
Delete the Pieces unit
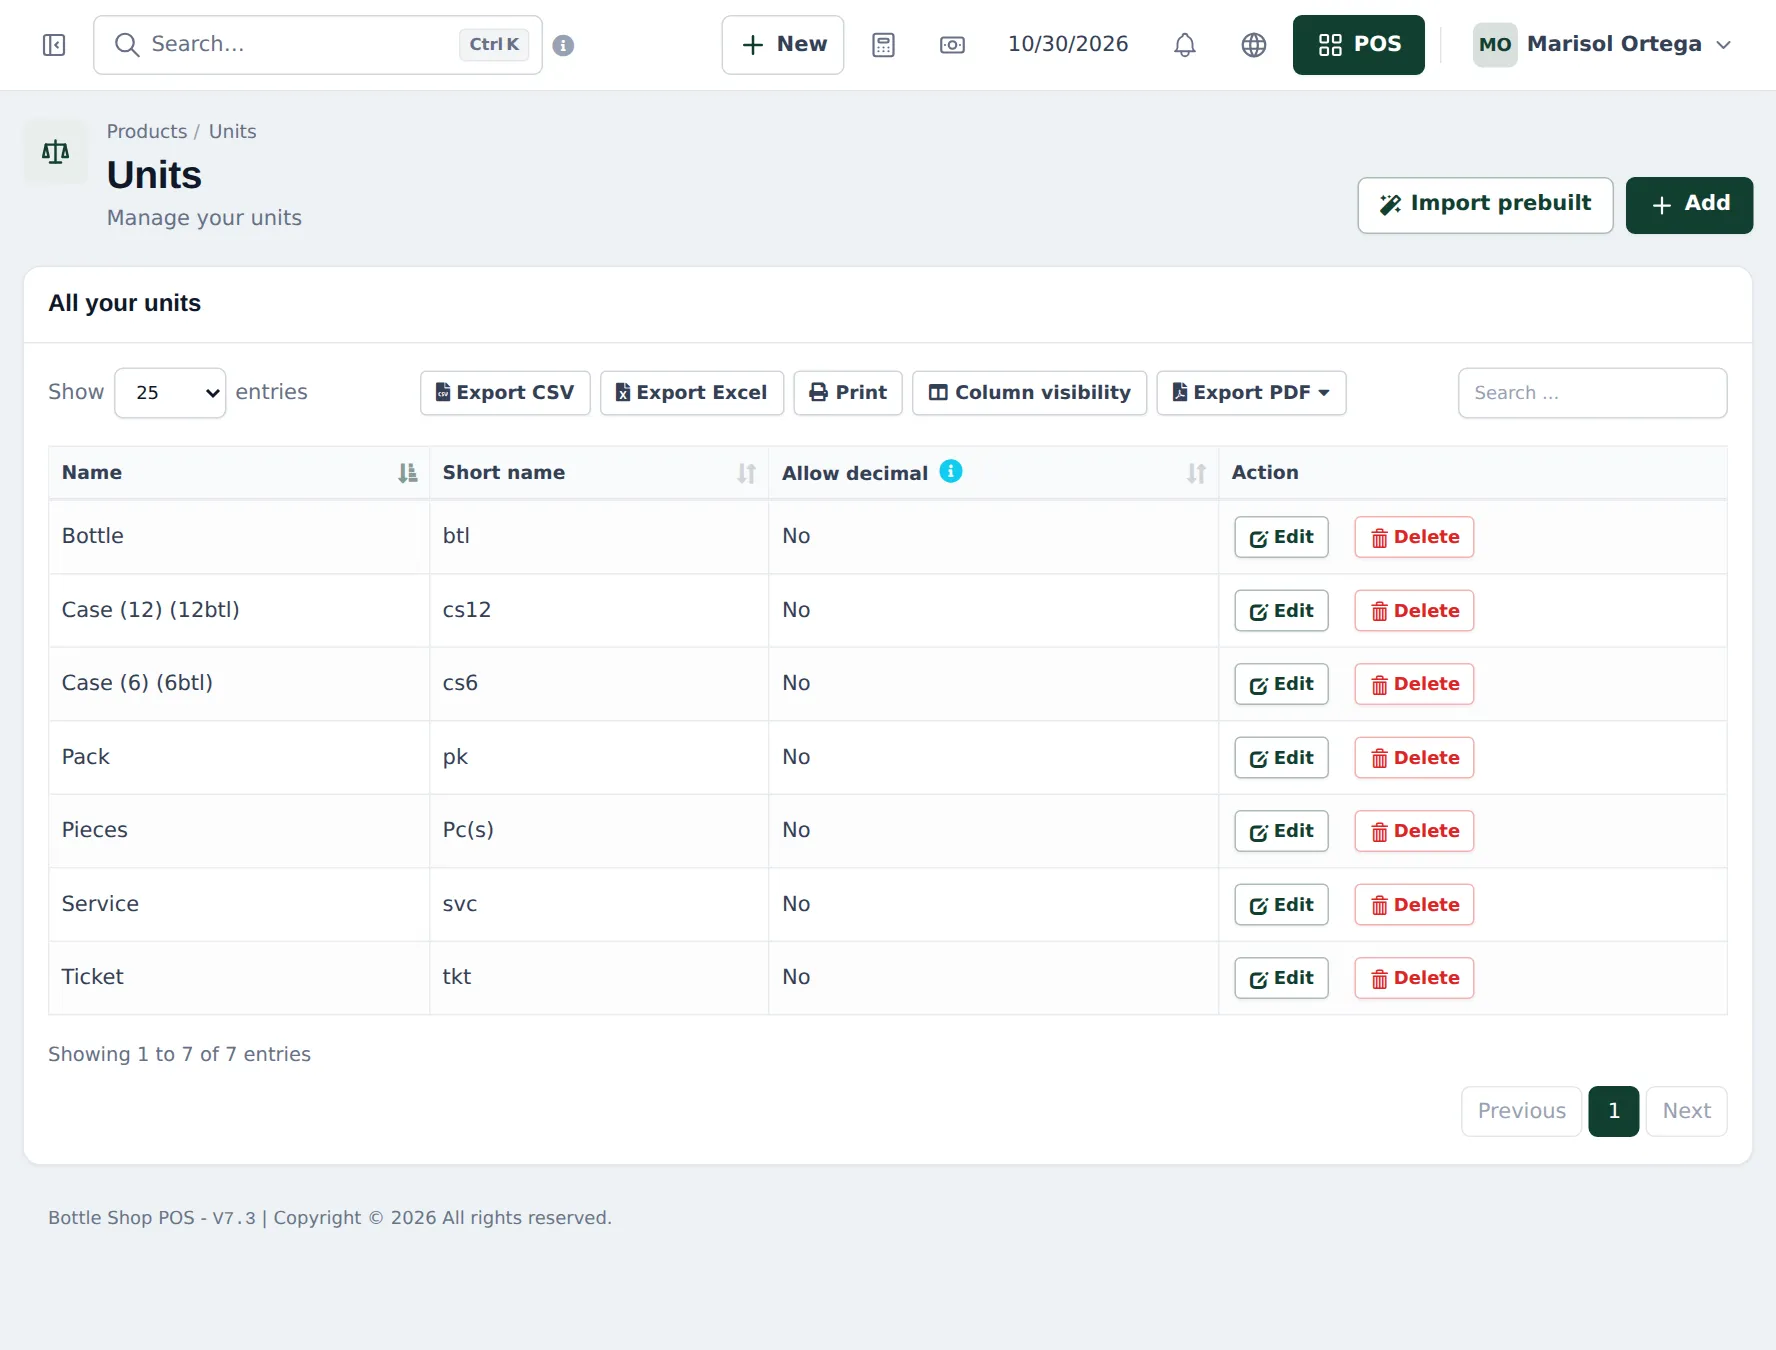[x=1414, y=831]
